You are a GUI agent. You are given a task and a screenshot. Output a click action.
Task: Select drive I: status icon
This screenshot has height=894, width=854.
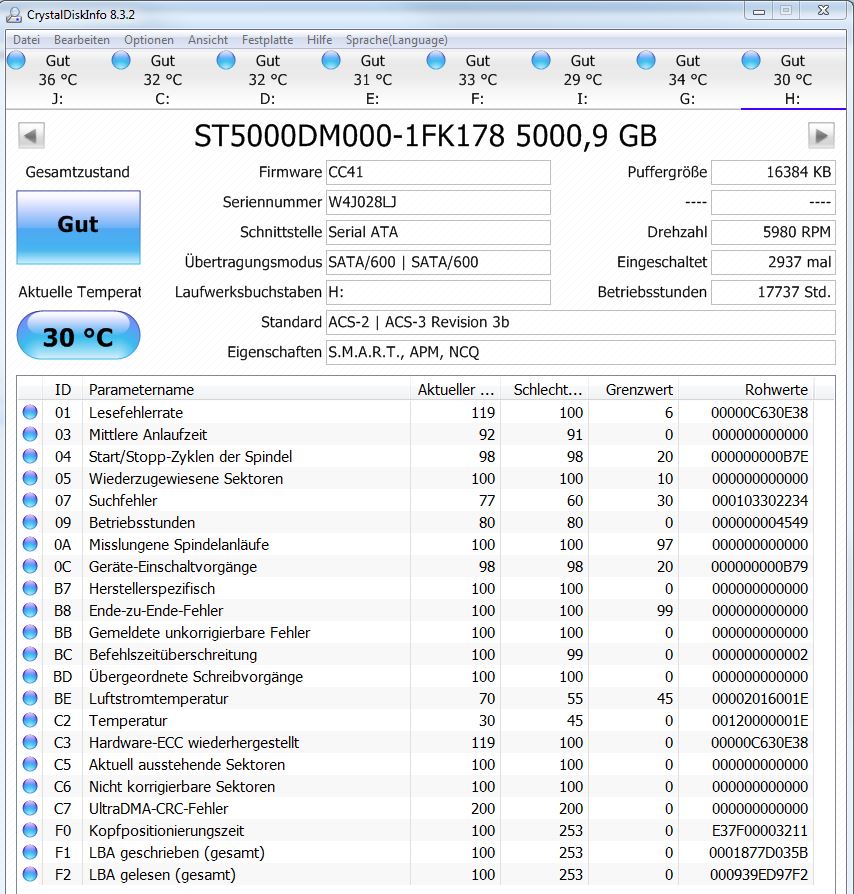(x=541, y=60)
